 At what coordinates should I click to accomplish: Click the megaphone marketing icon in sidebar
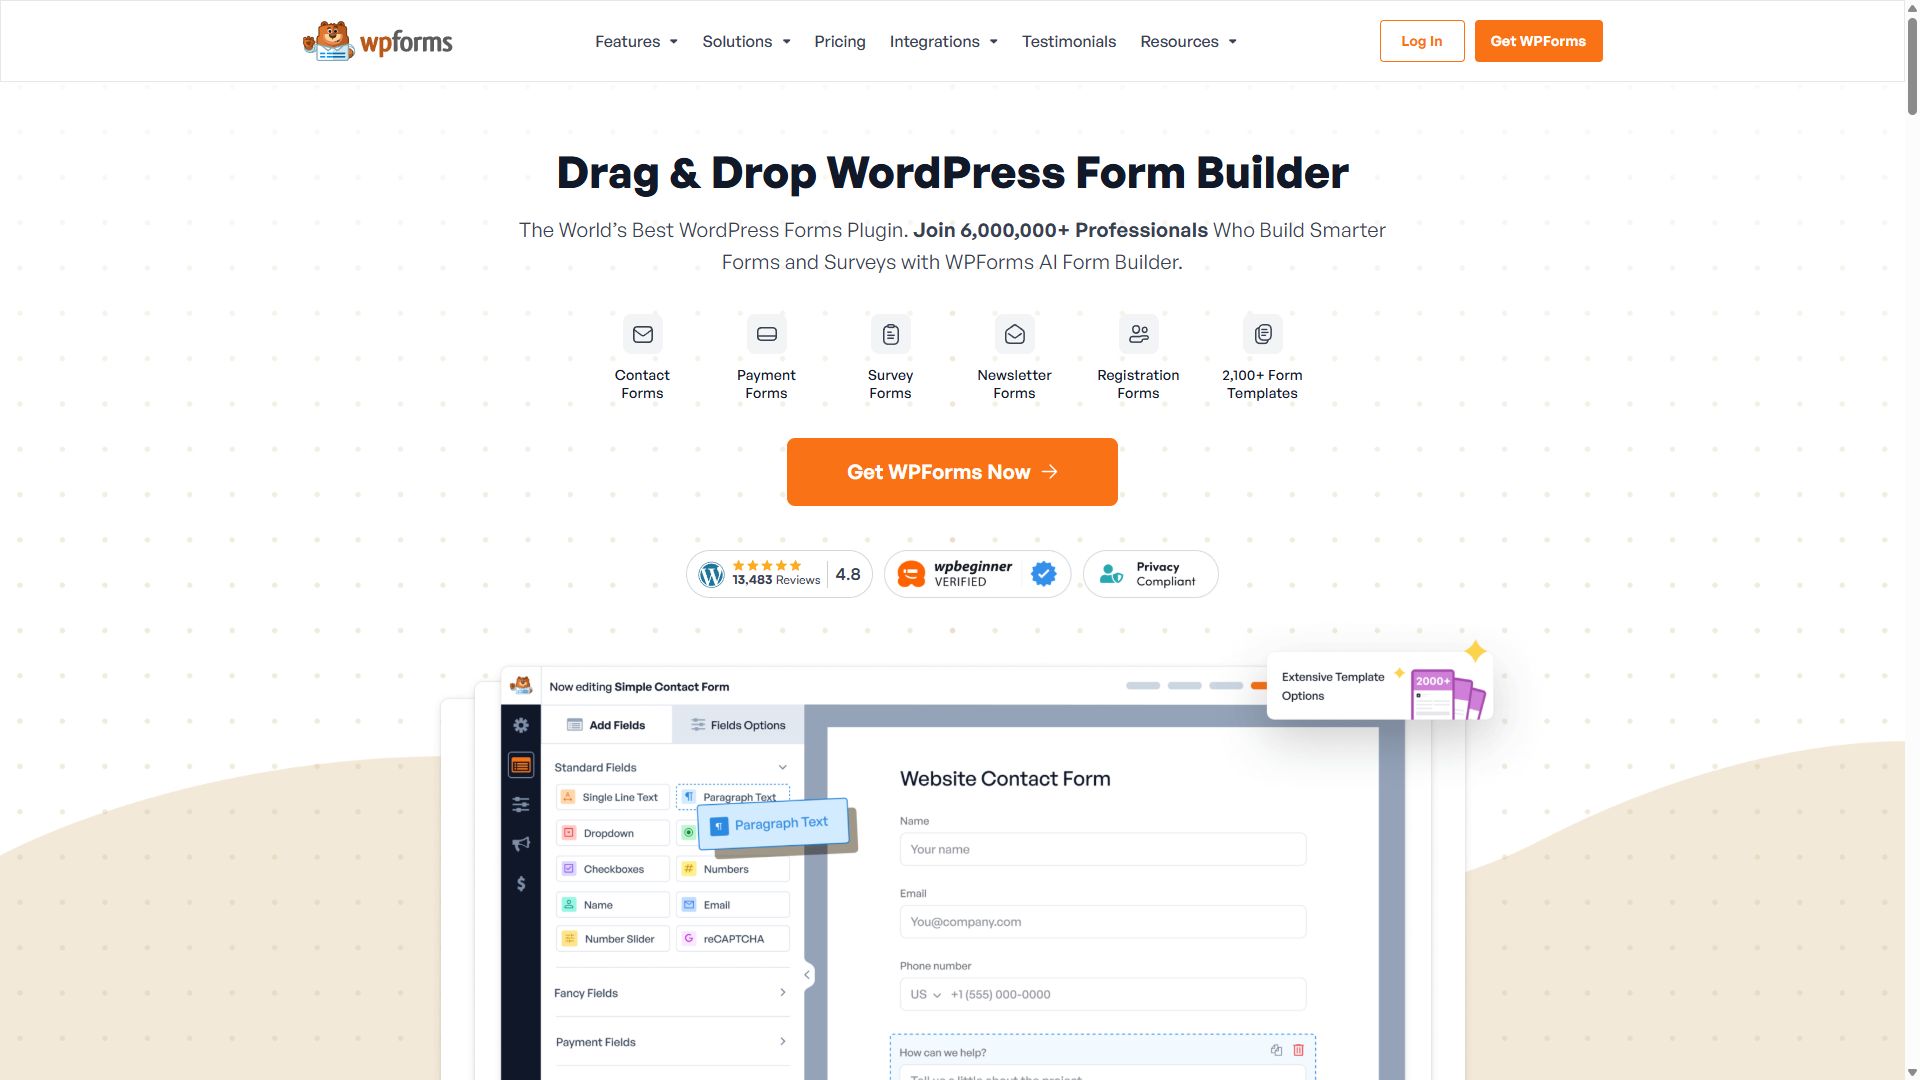pos(521,844)
